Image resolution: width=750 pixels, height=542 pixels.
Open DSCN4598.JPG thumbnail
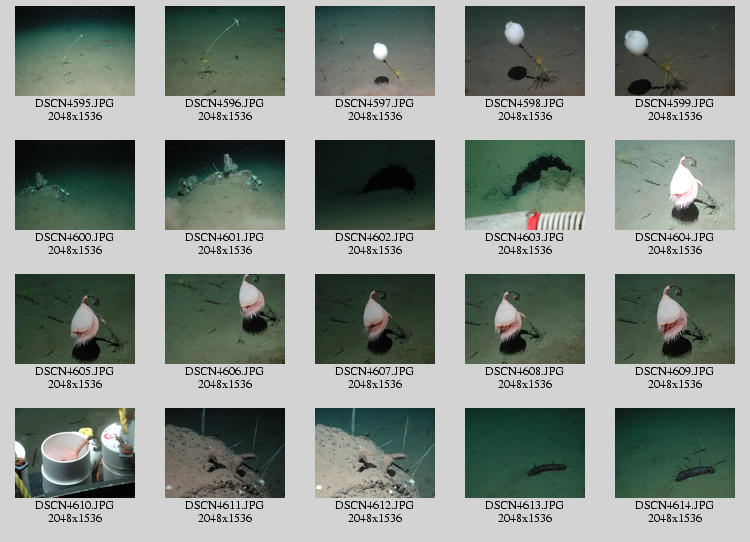pyautogui.click(x=525, y=51)
